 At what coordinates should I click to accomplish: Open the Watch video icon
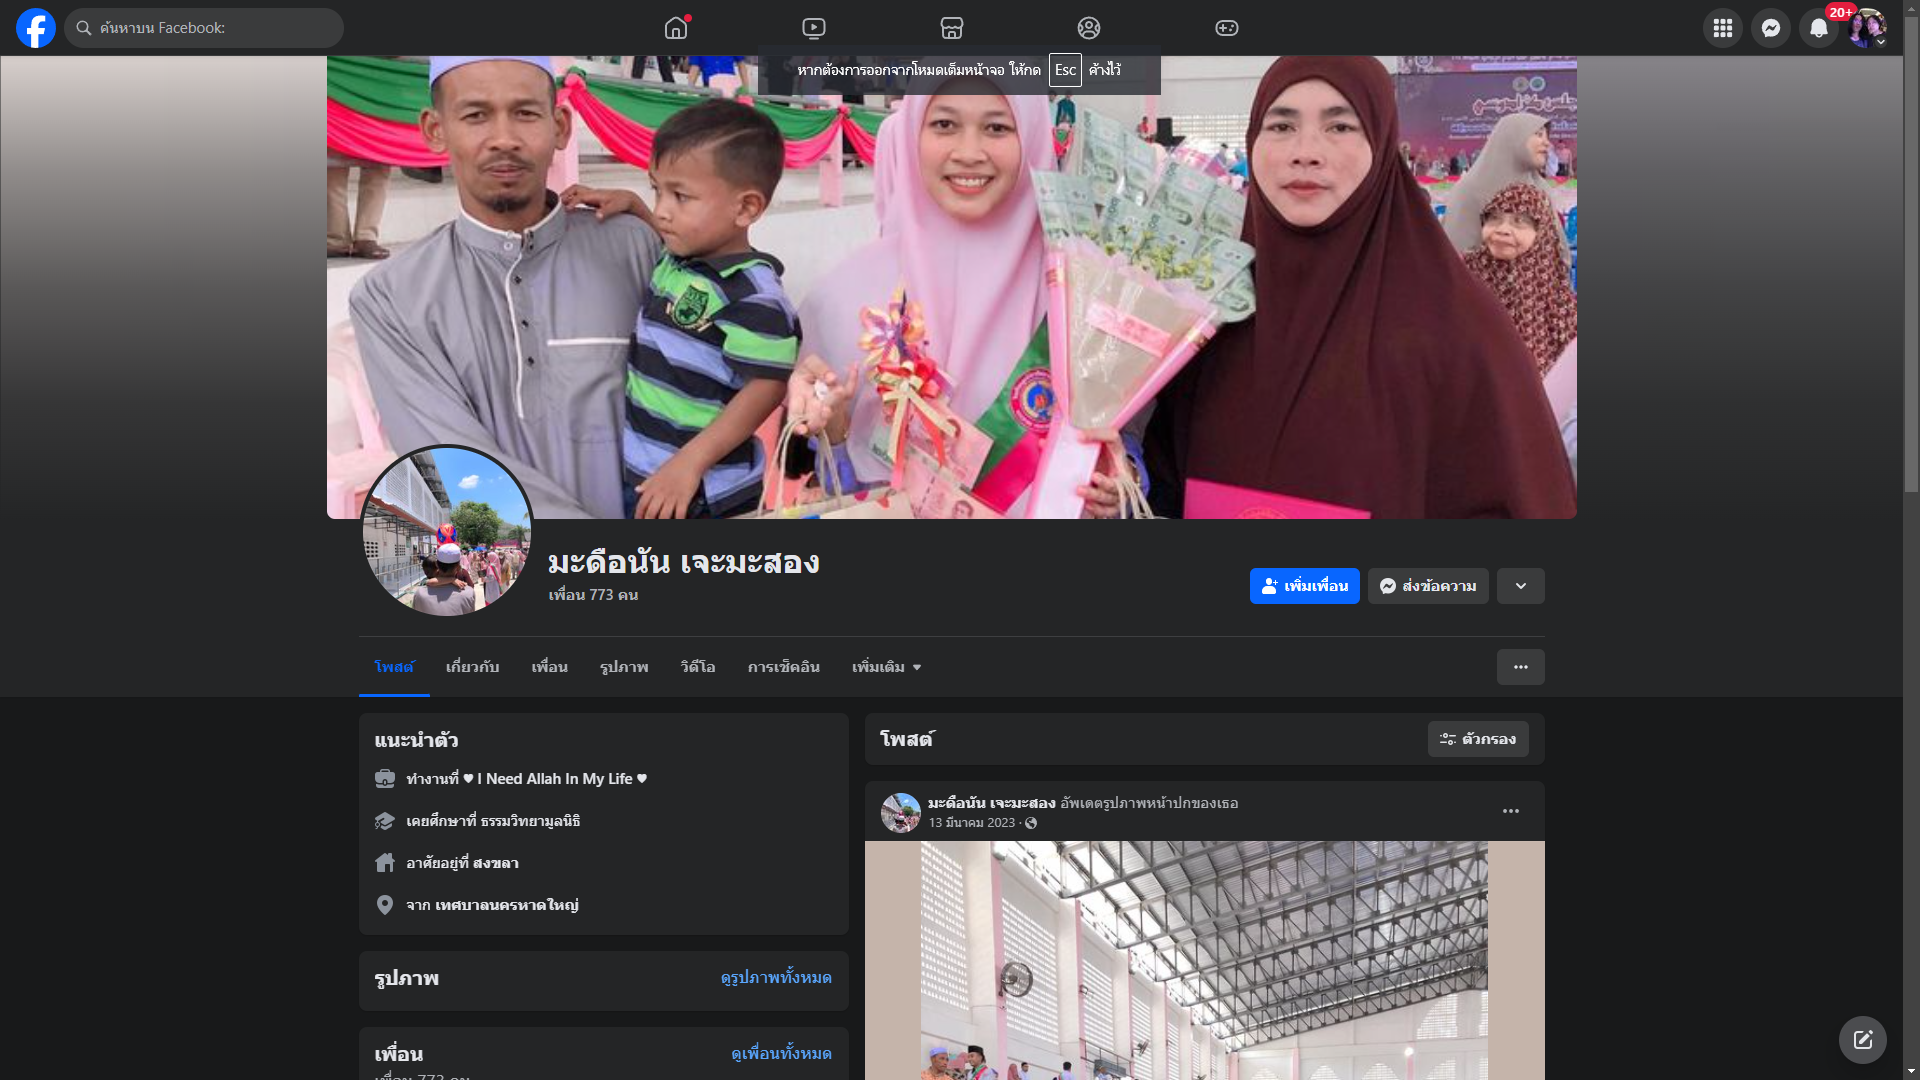(814, 28)
